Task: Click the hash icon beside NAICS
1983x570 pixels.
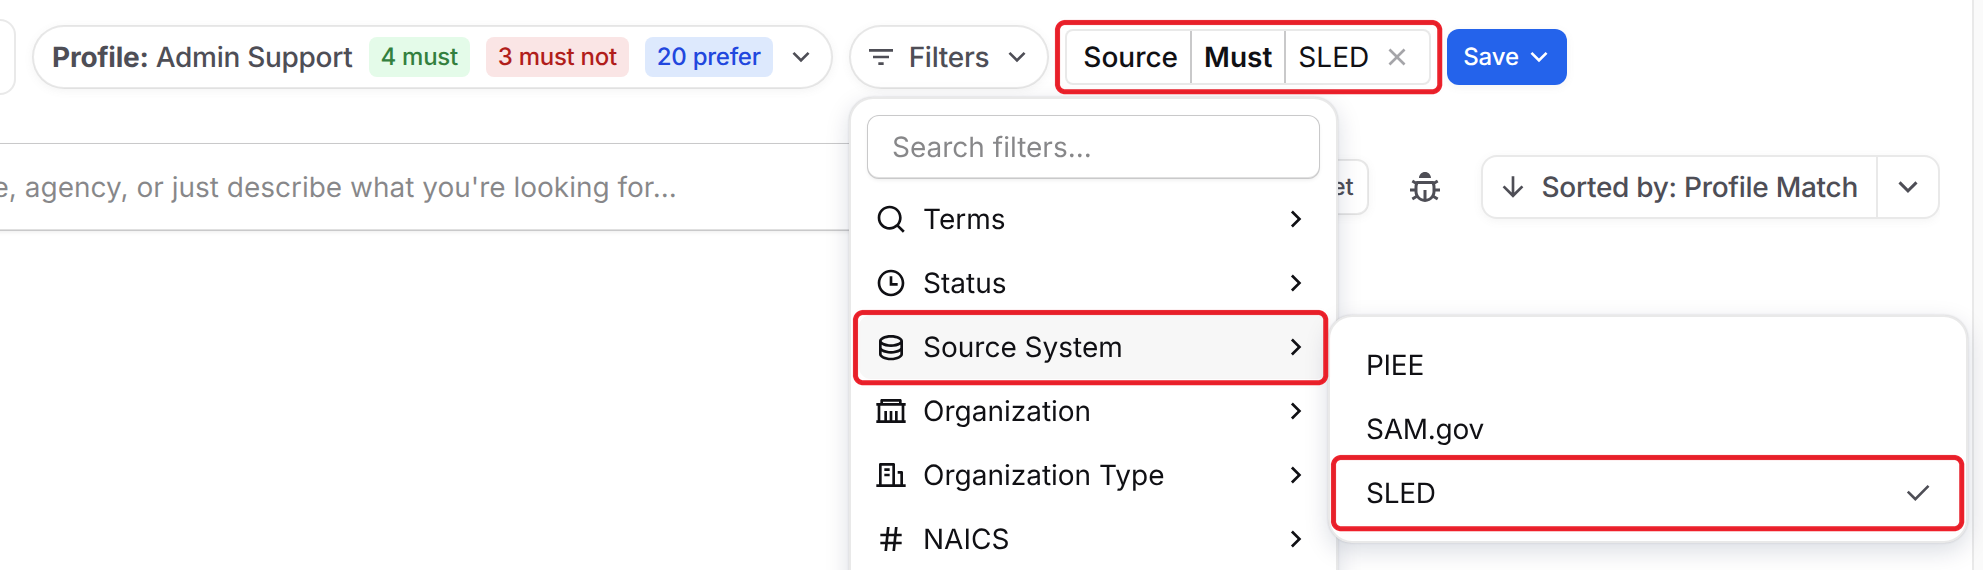Action: tap(890, 539)
